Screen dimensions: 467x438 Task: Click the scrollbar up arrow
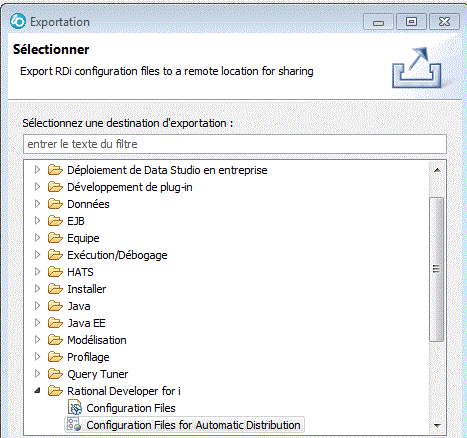(x=437, y=170)
